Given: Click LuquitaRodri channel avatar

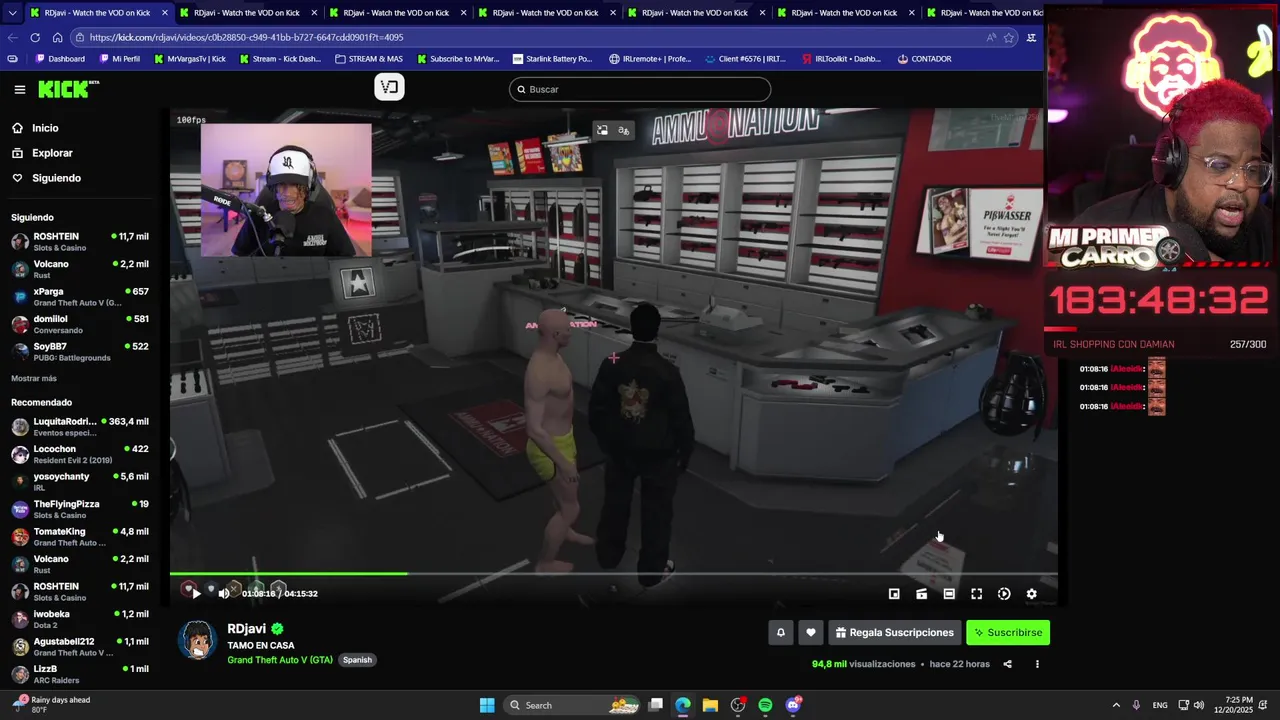Looking at the screenshot, I should [20, 427].
